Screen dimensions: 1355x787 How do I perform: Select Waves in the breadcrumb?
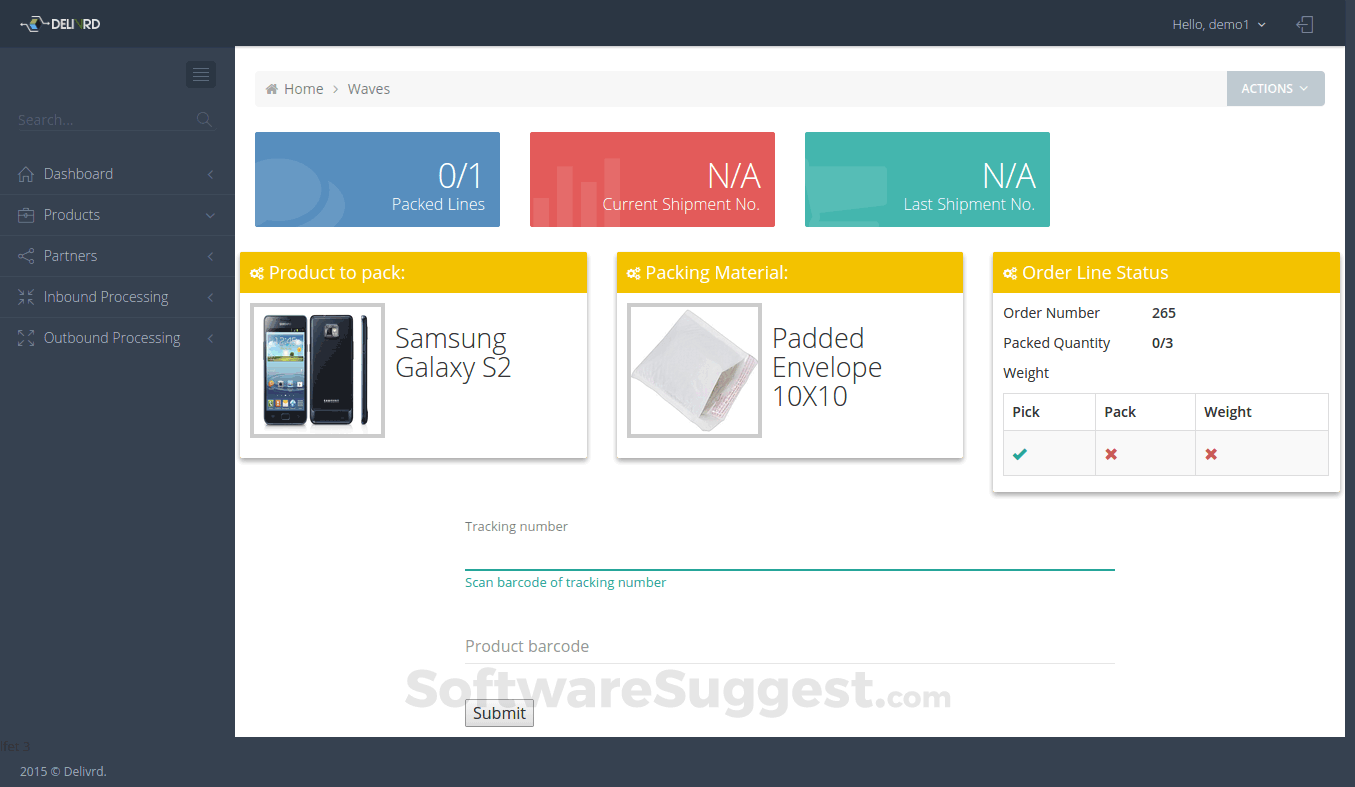(x=368, y=88)
